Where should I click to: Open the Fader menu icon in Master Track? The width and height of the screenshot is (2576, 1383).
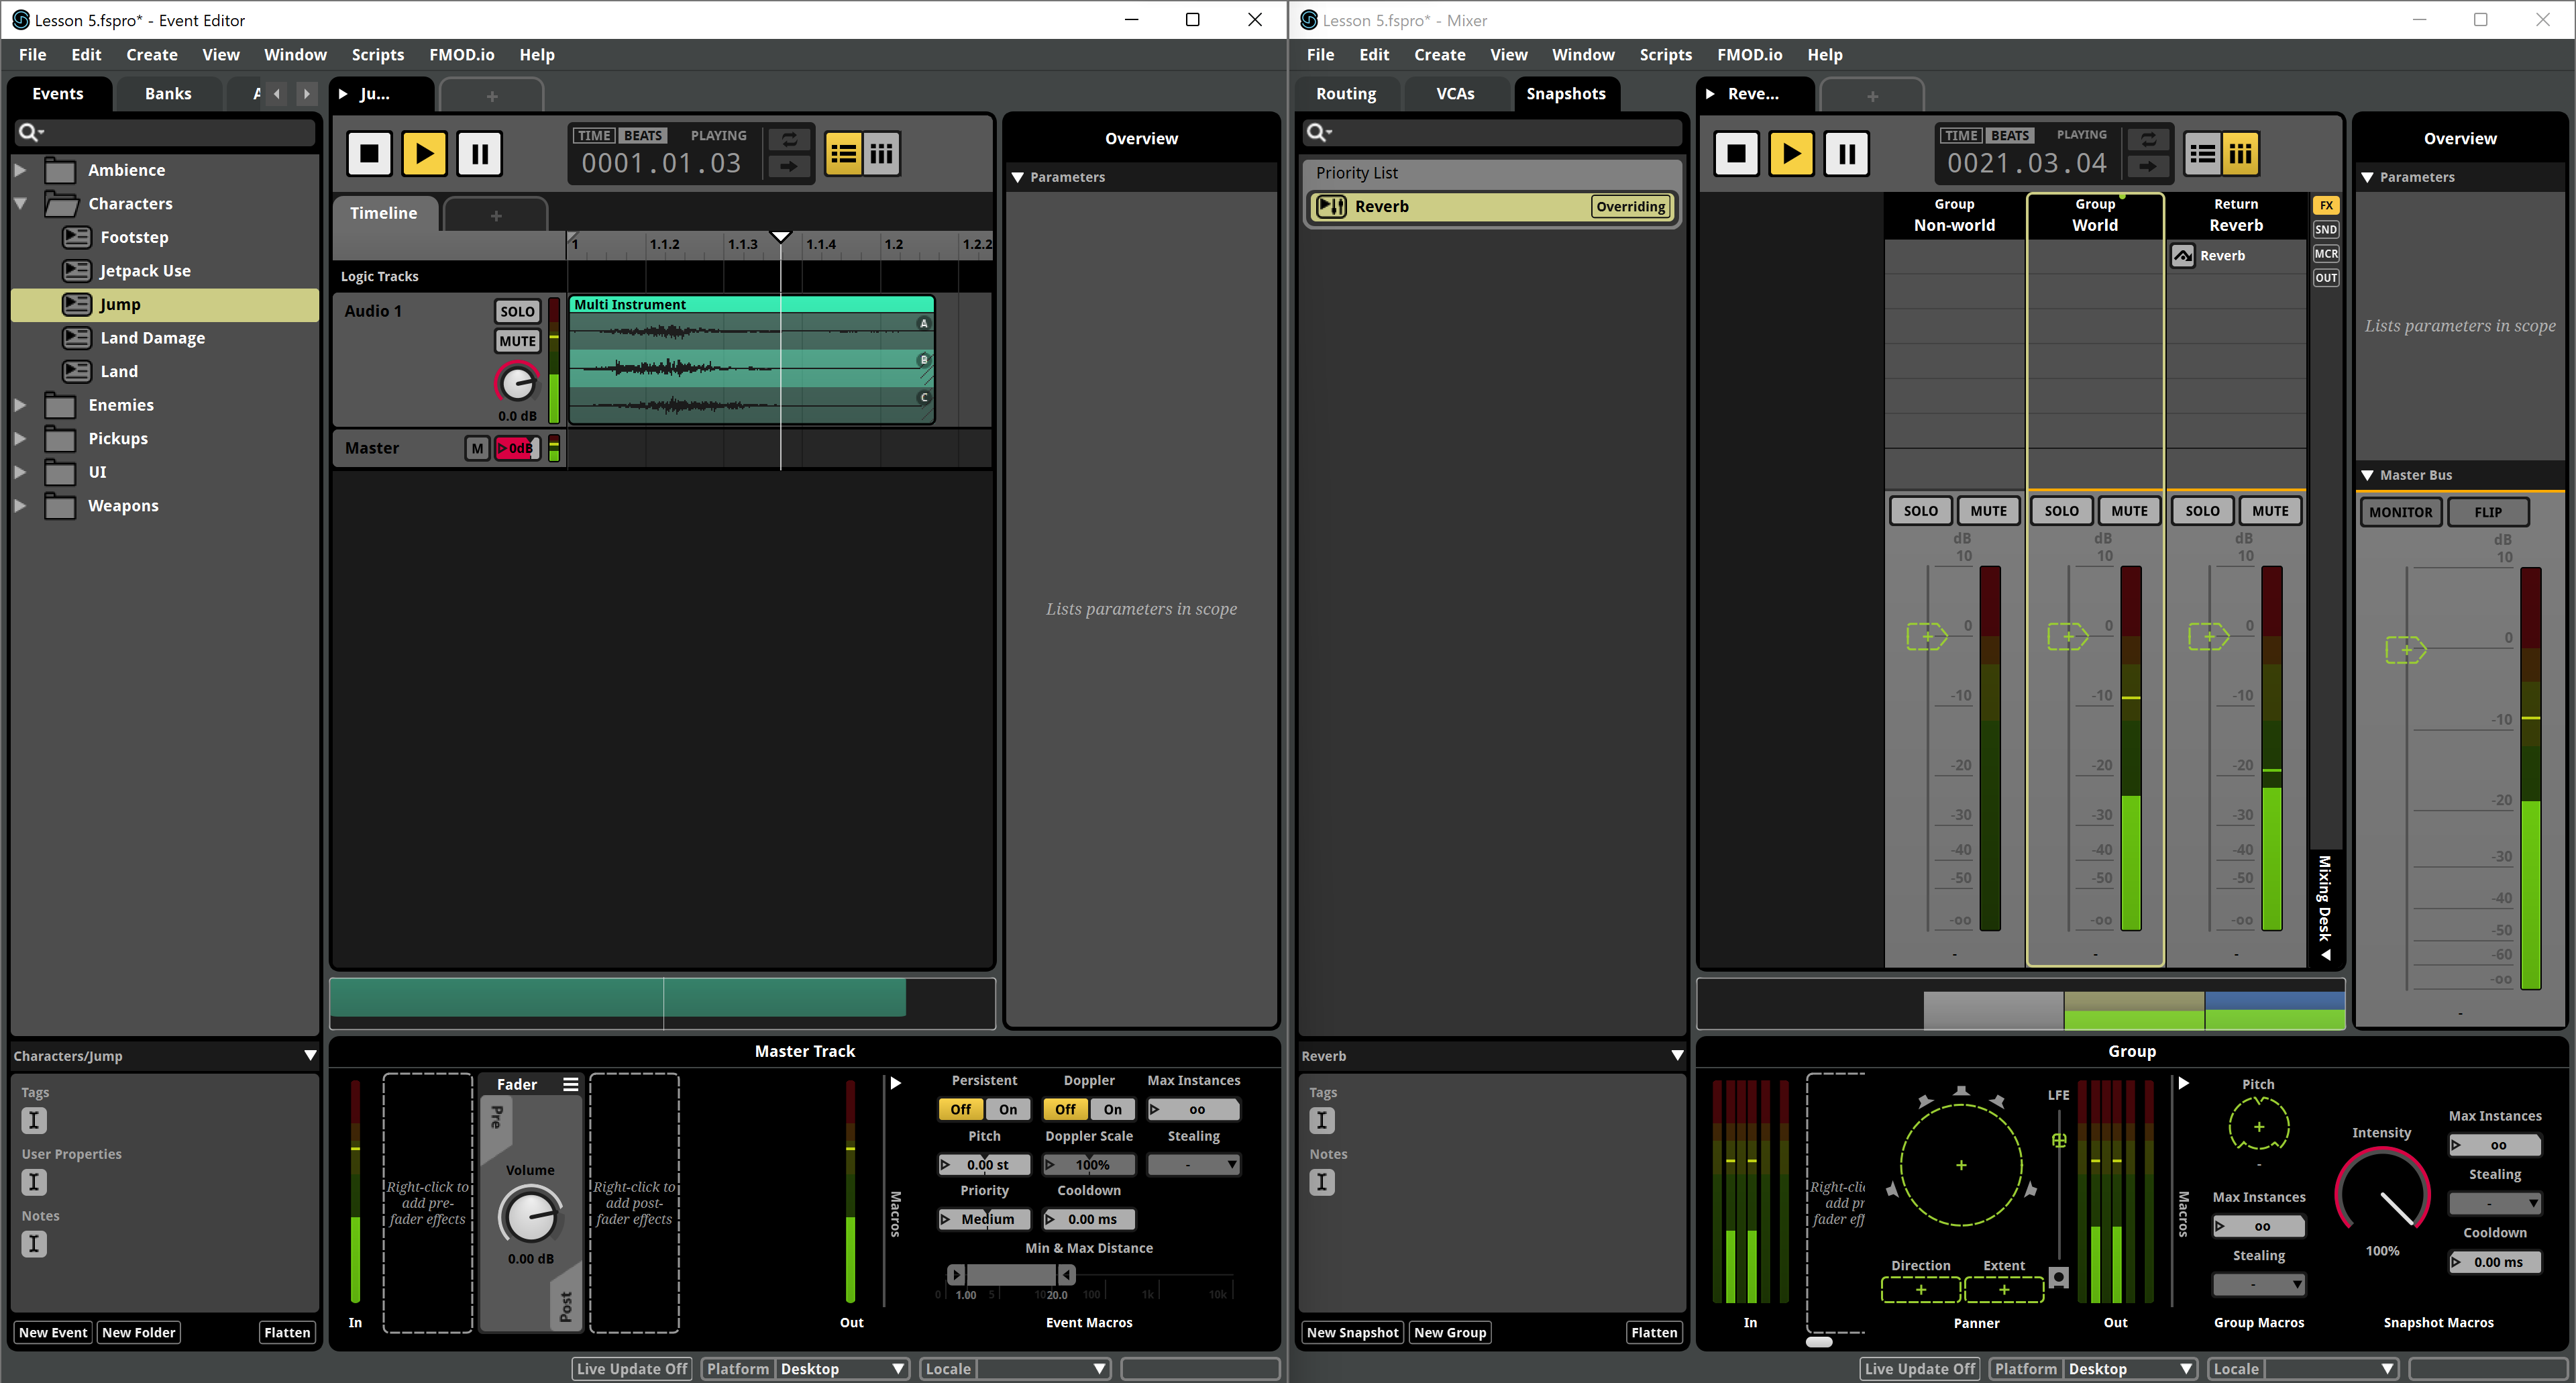(570, 1084)
